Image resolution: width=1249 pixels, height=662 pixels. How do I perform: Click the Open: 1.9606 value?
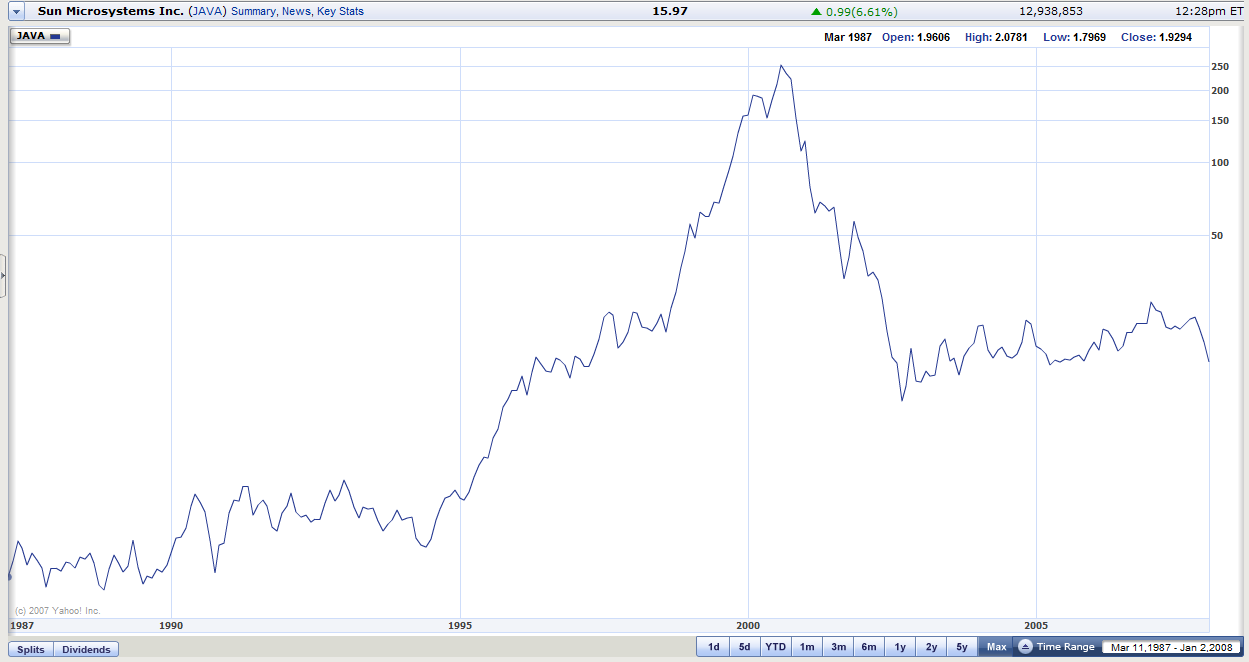pos(916,37)
